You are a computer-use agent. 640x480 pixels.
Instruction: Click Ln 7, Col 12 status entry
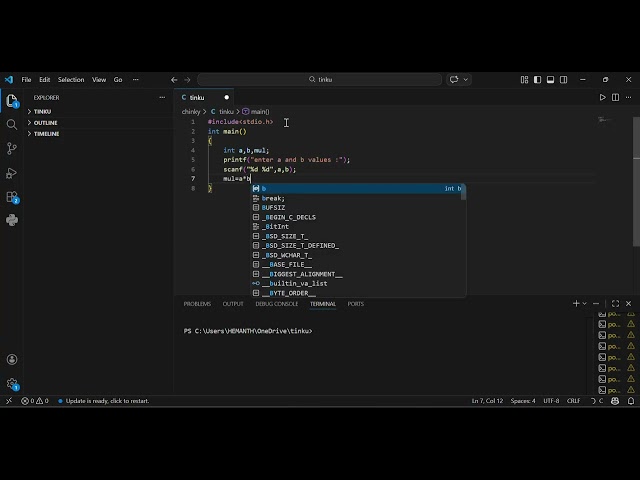pyautogui.click(x=487, y=401)
